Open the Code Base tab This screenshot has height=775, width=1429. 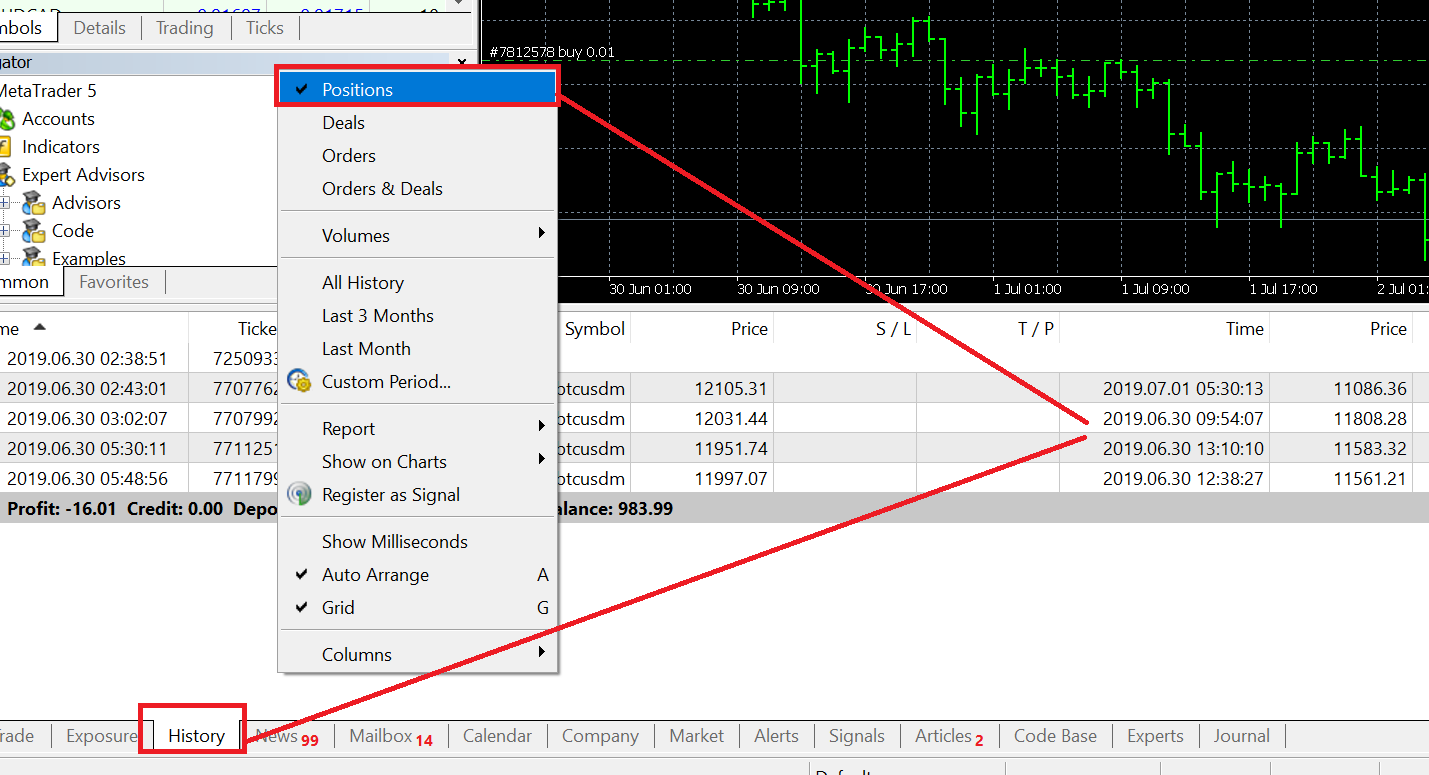point(1055,736)
